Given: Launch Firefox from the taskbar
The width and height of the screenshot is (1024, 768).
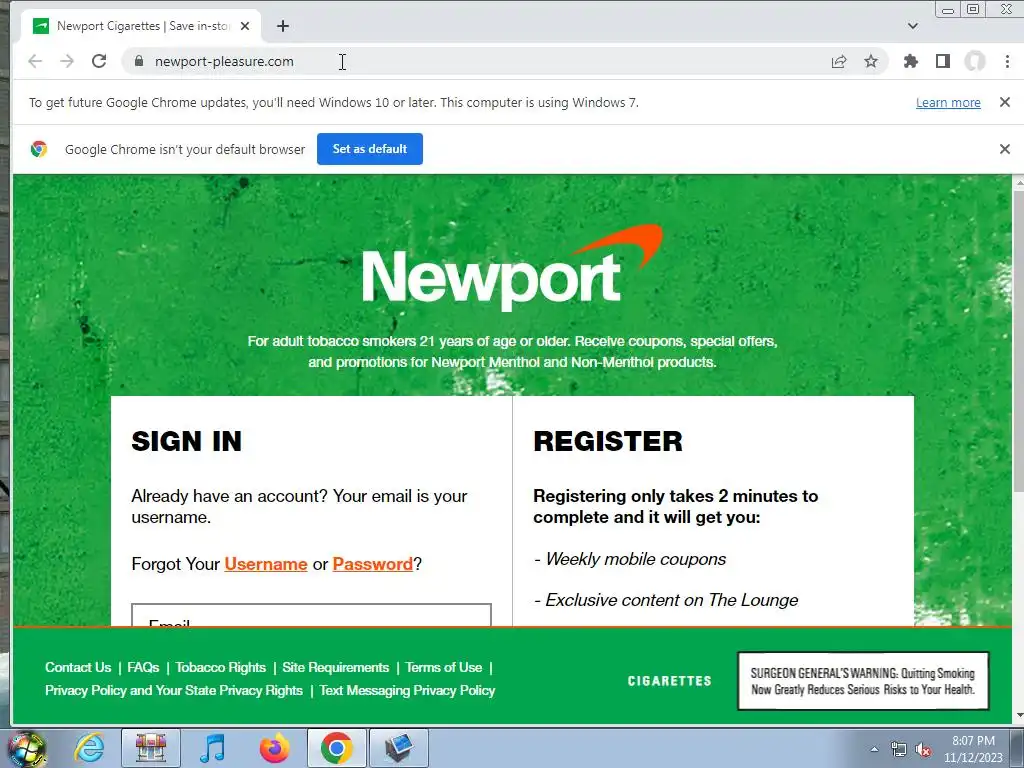Looking at the screenshot, I should 275,748.
